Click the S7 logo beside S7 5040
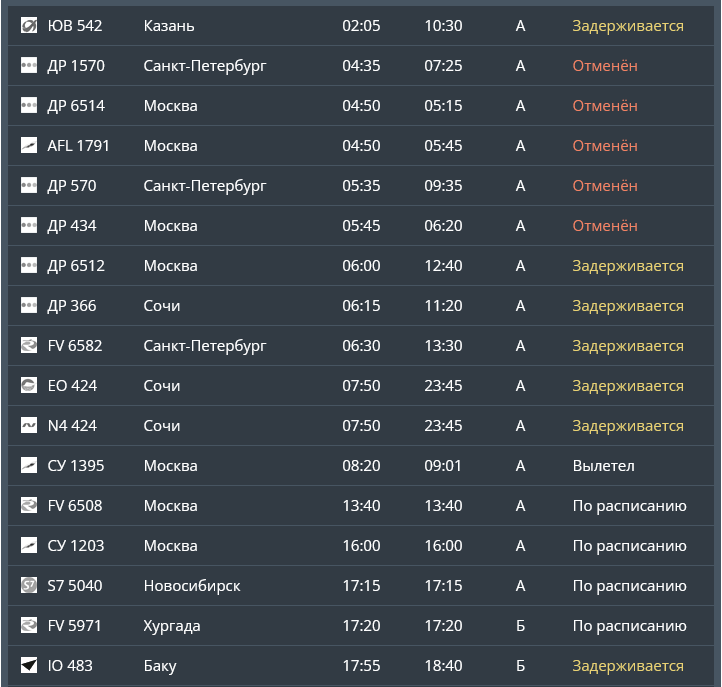The height and width of the screenshot is (687, 722). coord(29,586)
